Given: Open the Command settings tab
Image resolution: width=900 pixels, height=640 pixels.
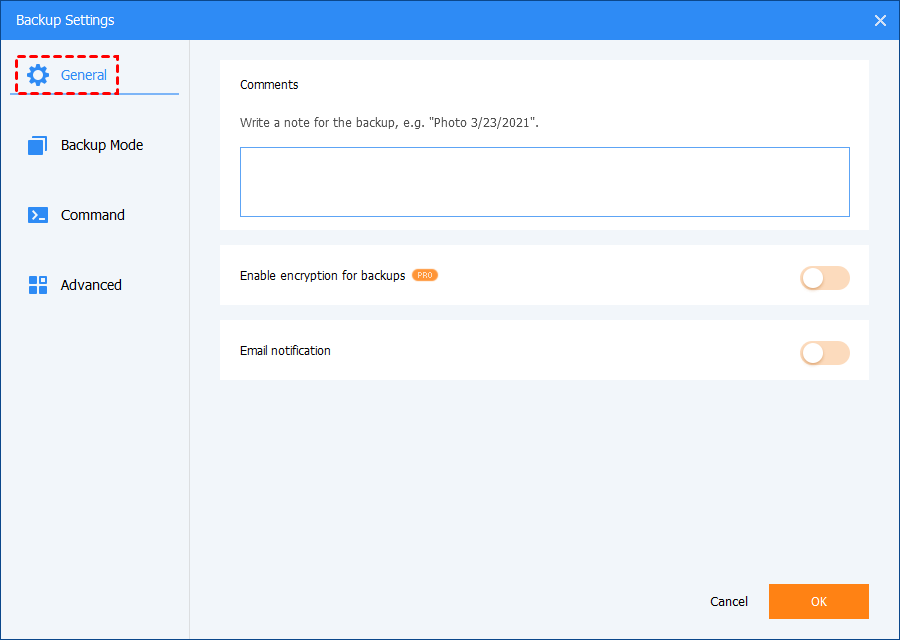Looking at the screenshot, I should point(92,215).
